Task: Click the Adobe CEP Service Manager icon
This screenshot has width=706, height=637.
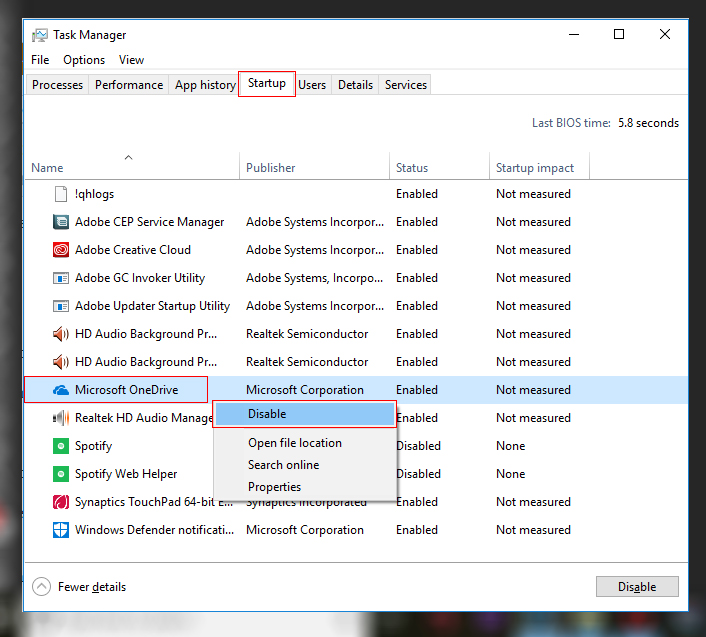Action: (61, 222)
